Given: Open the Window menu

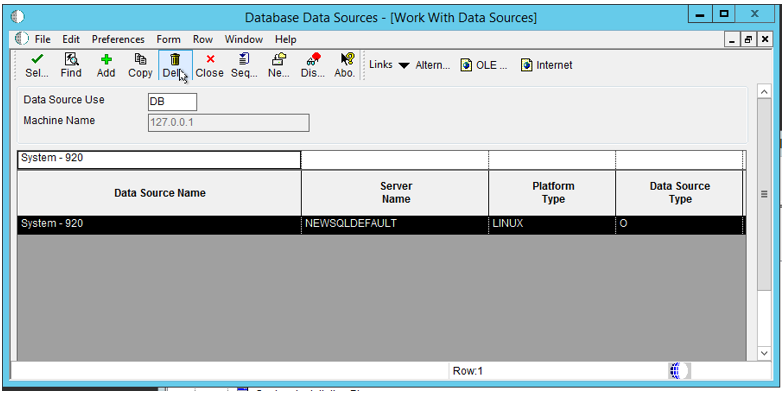Looking at the screenshot, I should coord(243,39).
